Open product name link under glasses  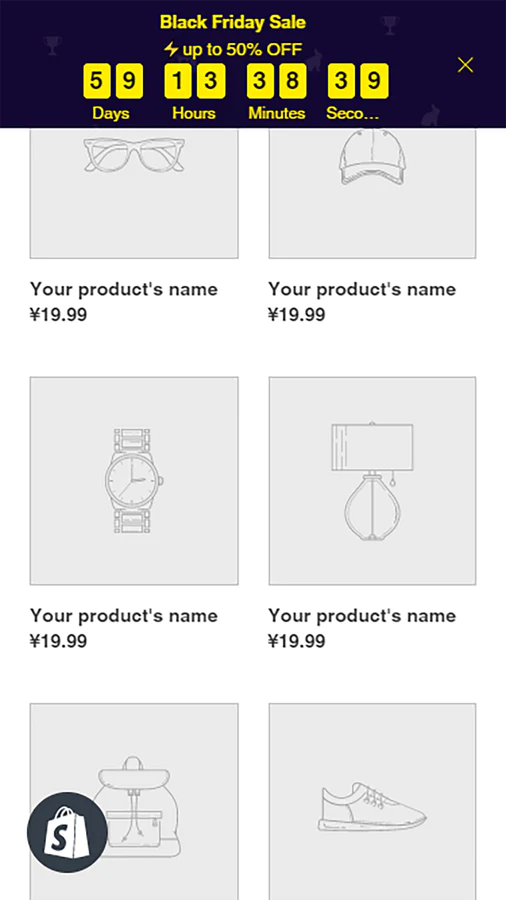(124, 289)
